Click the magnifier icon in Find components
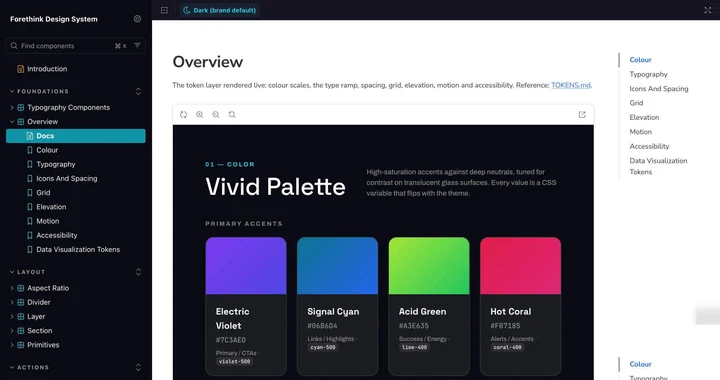The height and width of the screenshot is (380, 720). pyautogui.click(x=14, y=46)
